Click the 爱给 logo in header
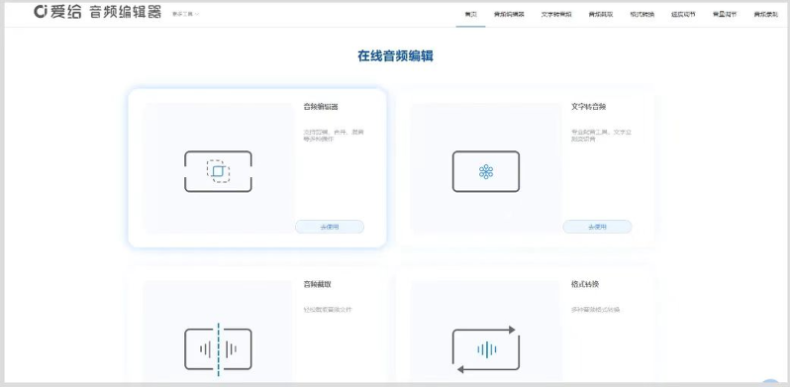790x387 pixels. (57, 12)
